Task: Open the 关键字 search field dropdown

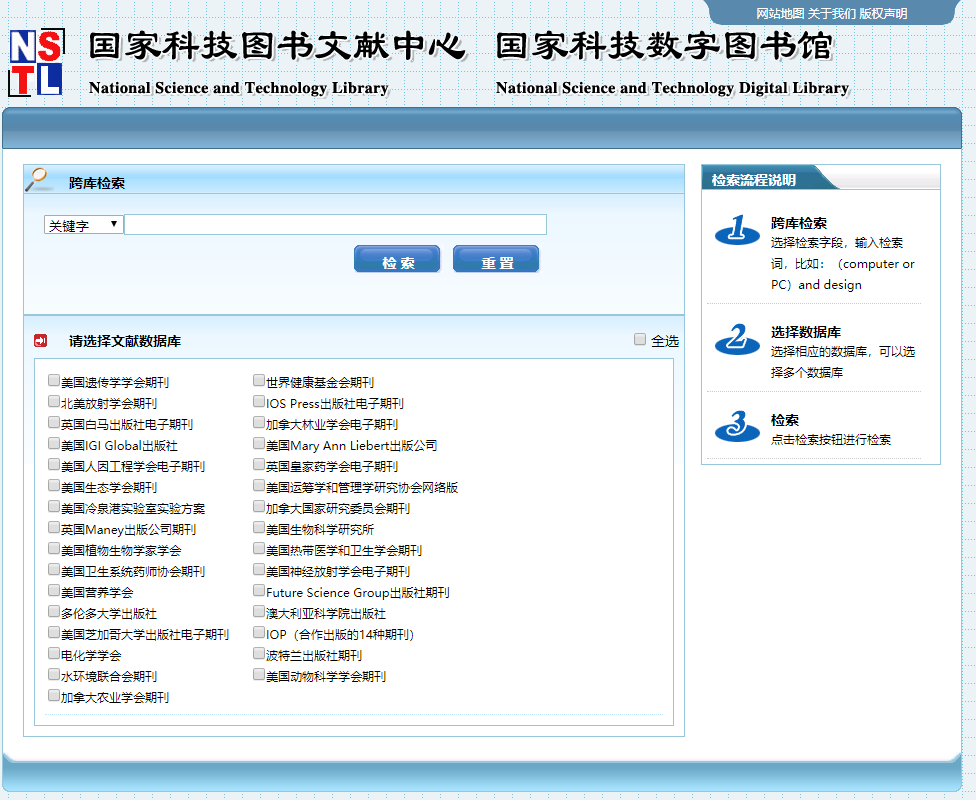Action: coord(84,225)
